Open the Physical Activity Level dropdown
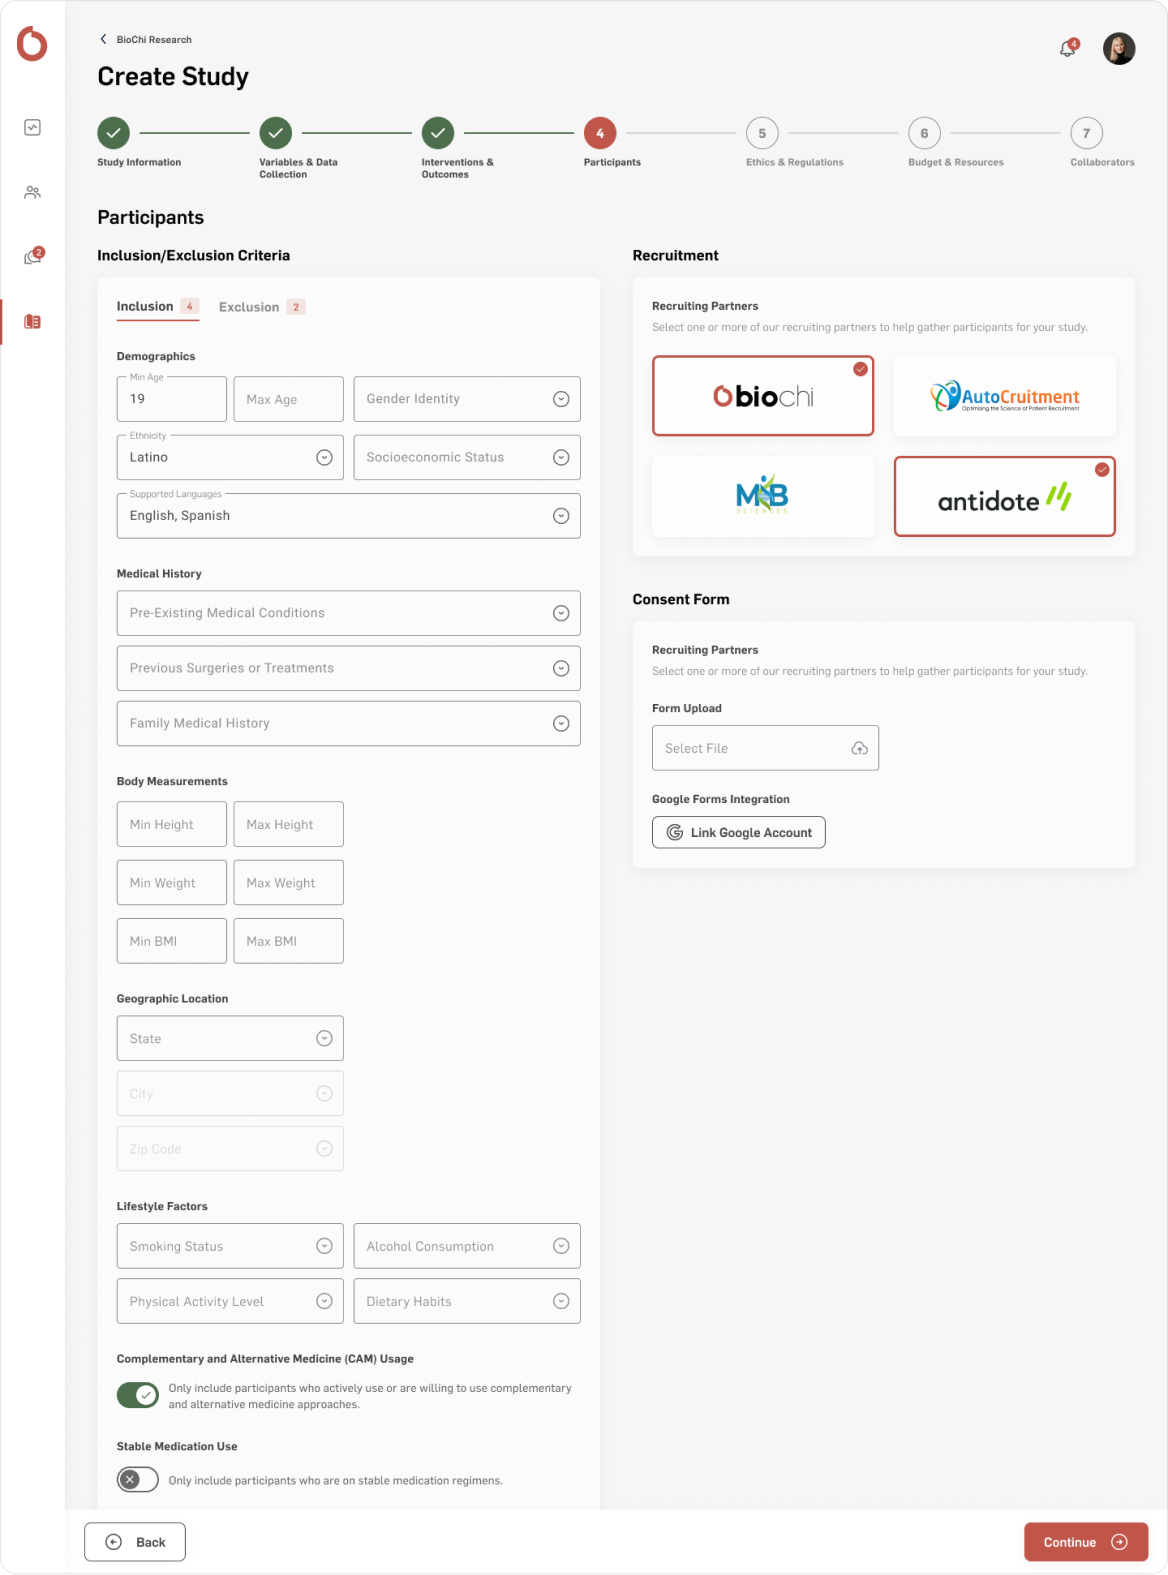Screen dimensions: 1168x1575 coord(230,1301)
